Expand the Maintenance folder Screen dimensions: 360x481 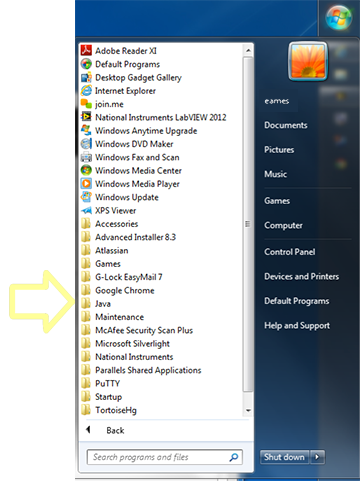click(112, 317)
